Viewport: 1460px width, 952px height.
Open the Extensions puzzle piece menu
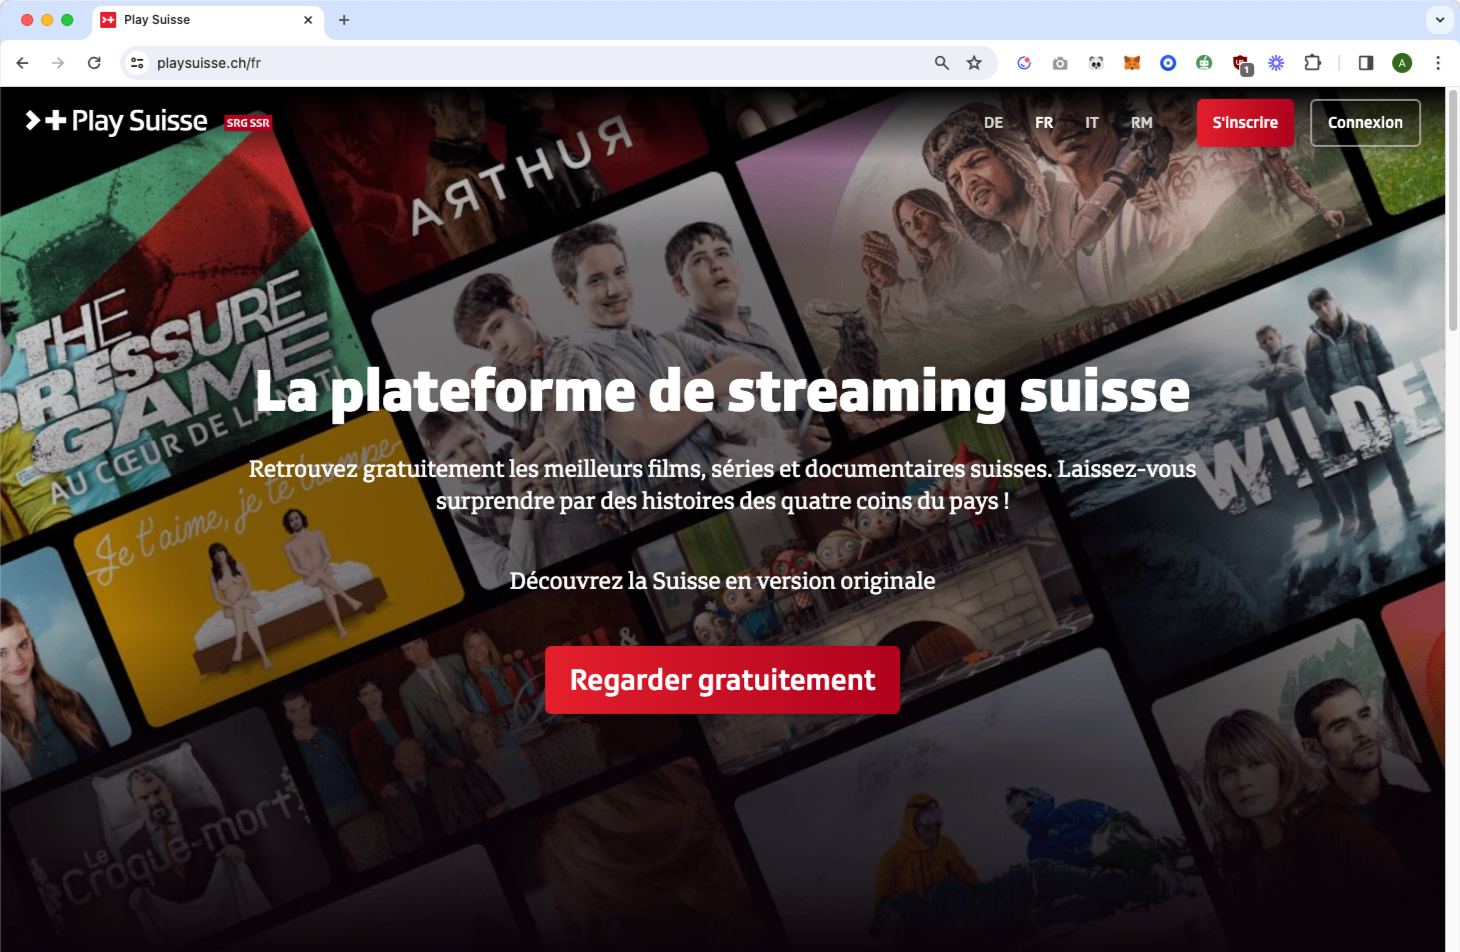click(x=1313, y=63)
